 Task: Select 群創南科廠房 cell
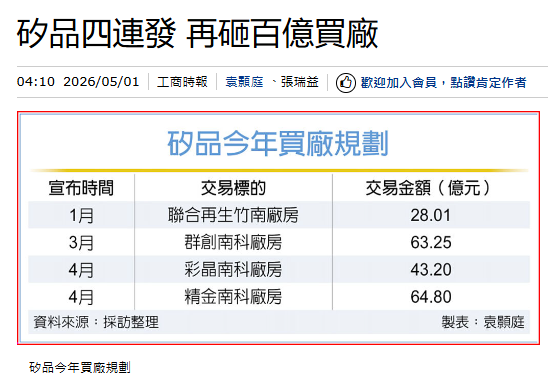(x=233, y=242)
